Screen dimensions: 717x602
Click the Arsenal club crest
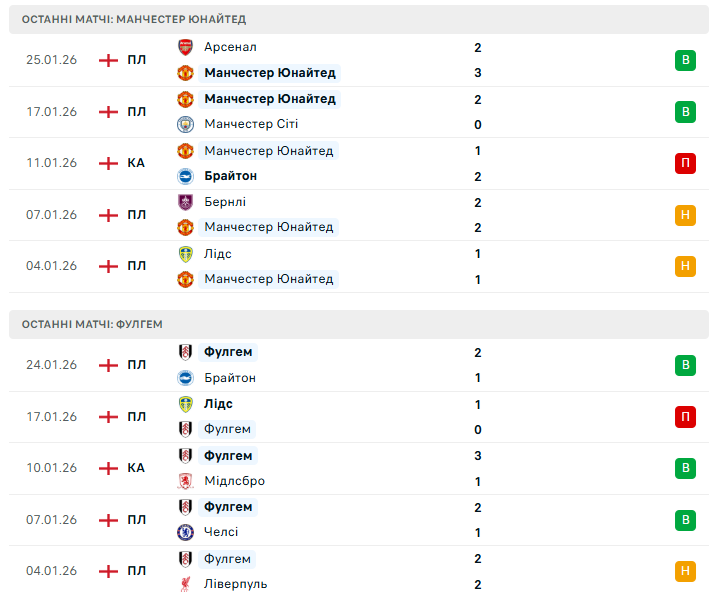[x=185, y=47]
